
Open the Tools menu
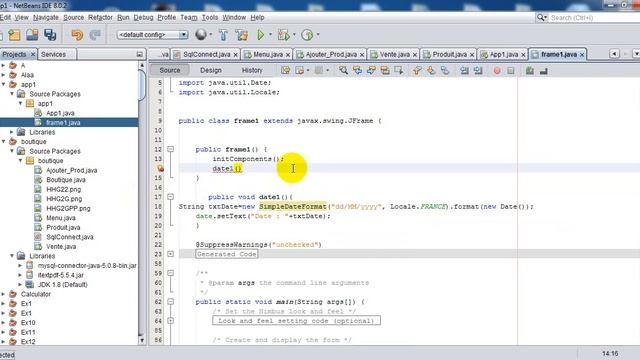tap(210, 18)
